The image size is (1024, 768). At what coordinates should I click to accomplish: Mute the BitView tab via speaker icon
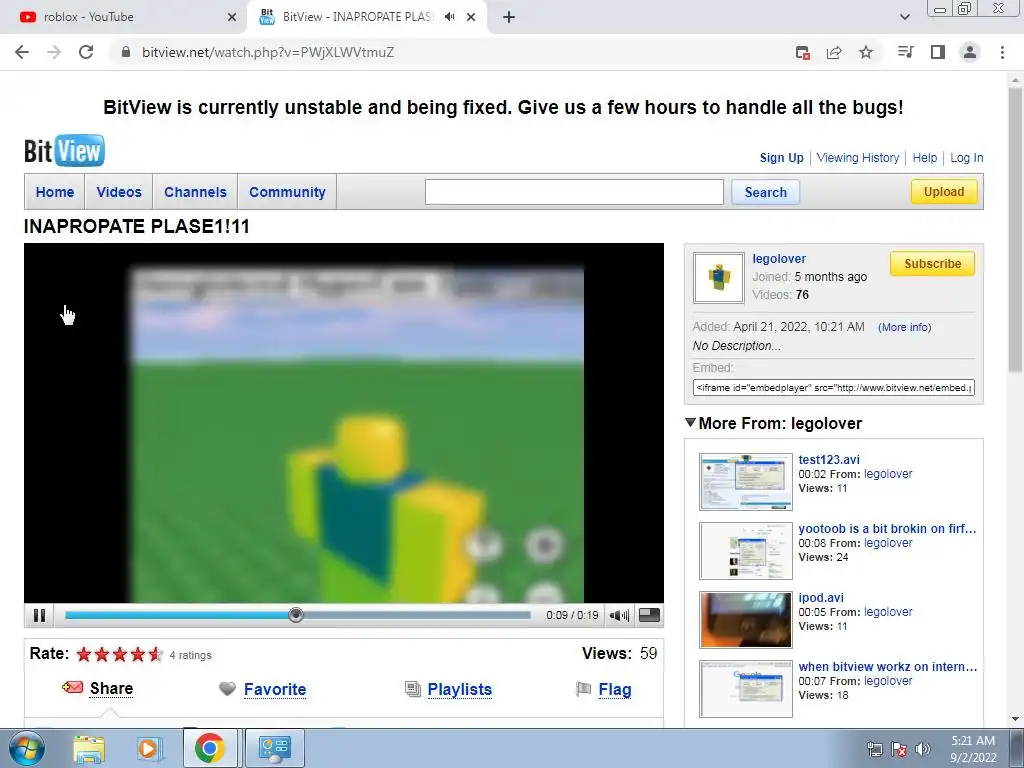(x=449, y=17)
